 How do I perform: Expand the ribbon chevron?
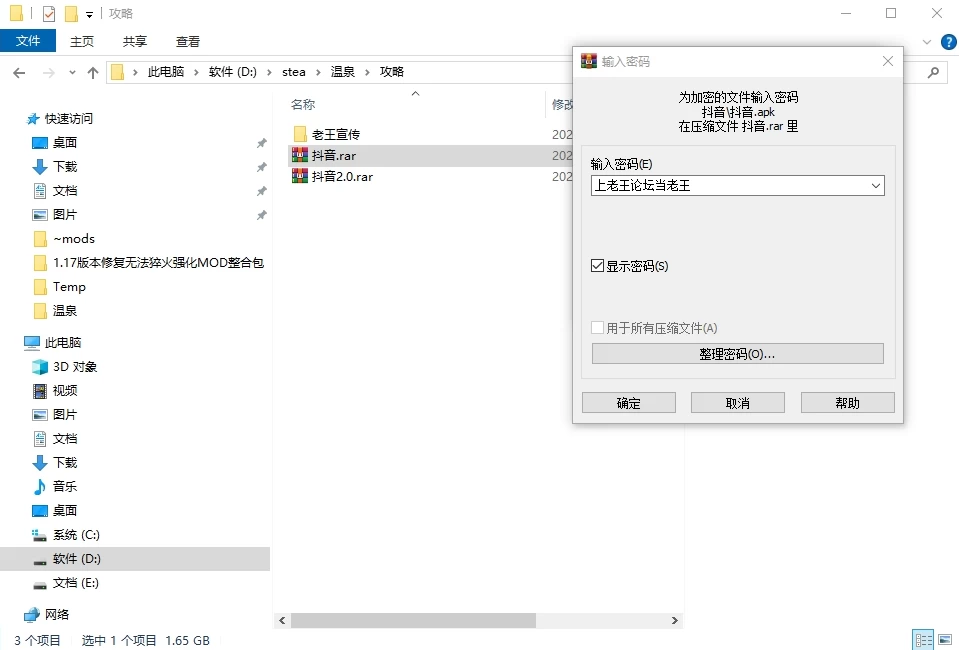[927, 42]
